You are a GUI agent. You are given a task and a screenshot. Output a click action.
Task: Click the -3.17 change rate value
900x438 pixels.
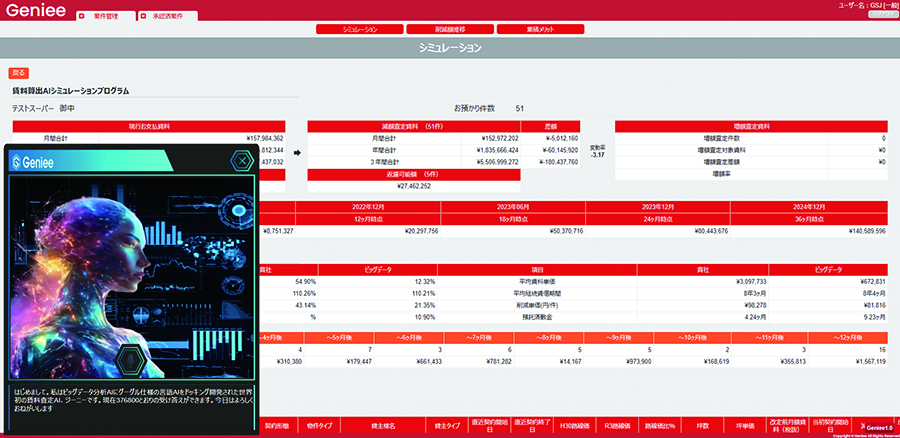[x=598, y=154]
